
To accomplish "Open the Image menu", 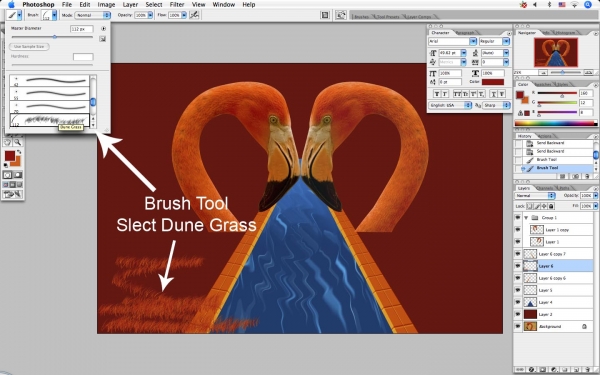I will point(106,5).
